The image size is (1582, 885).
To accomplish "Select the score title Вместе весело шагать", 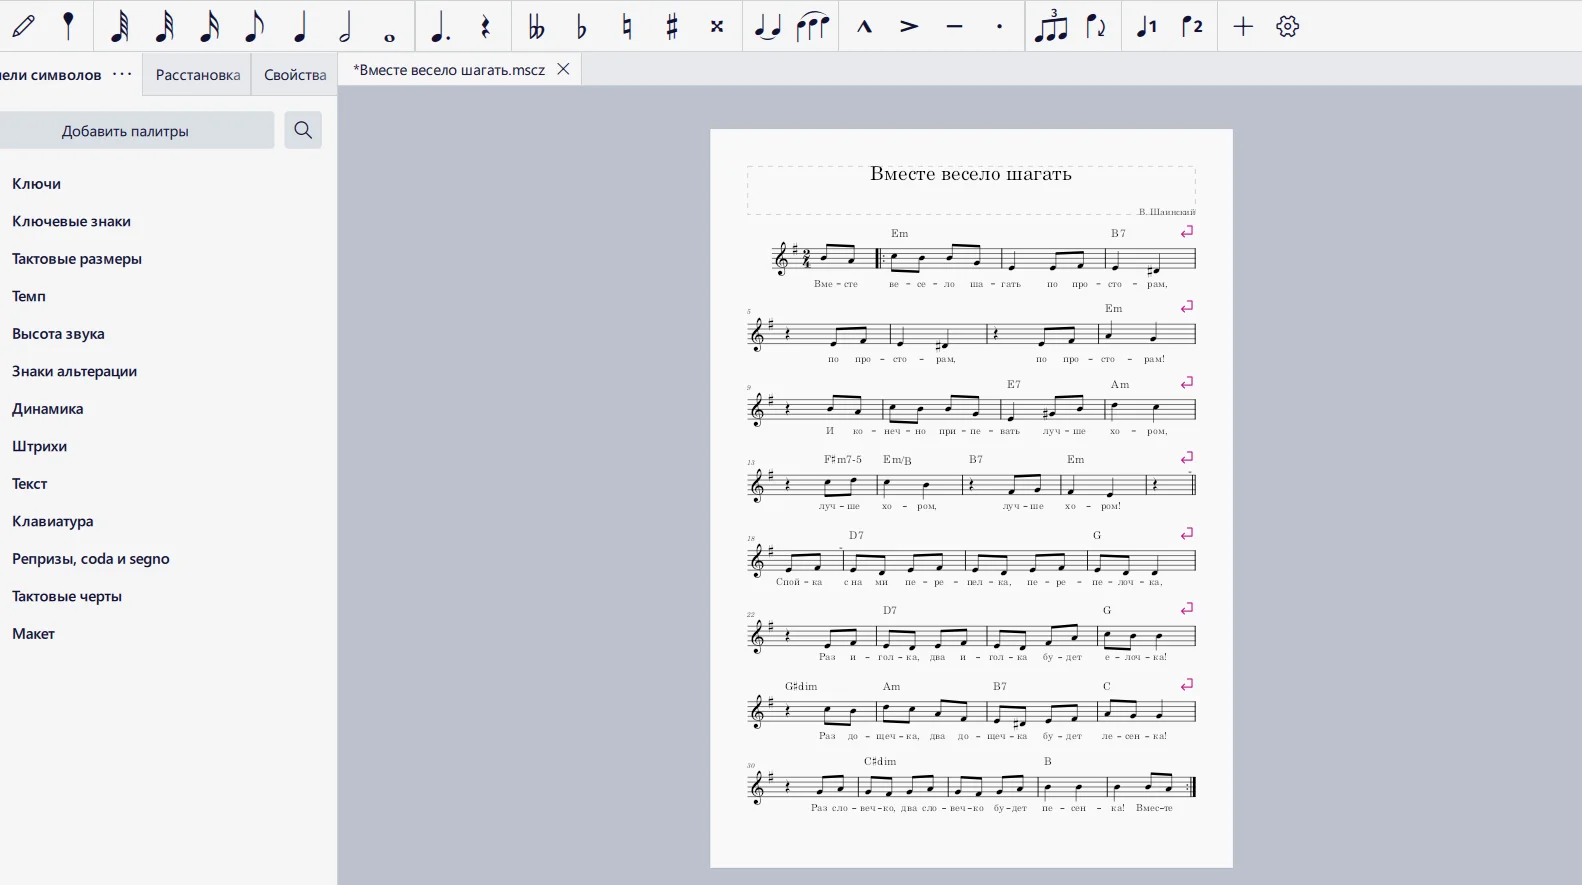I will (970, 174).
